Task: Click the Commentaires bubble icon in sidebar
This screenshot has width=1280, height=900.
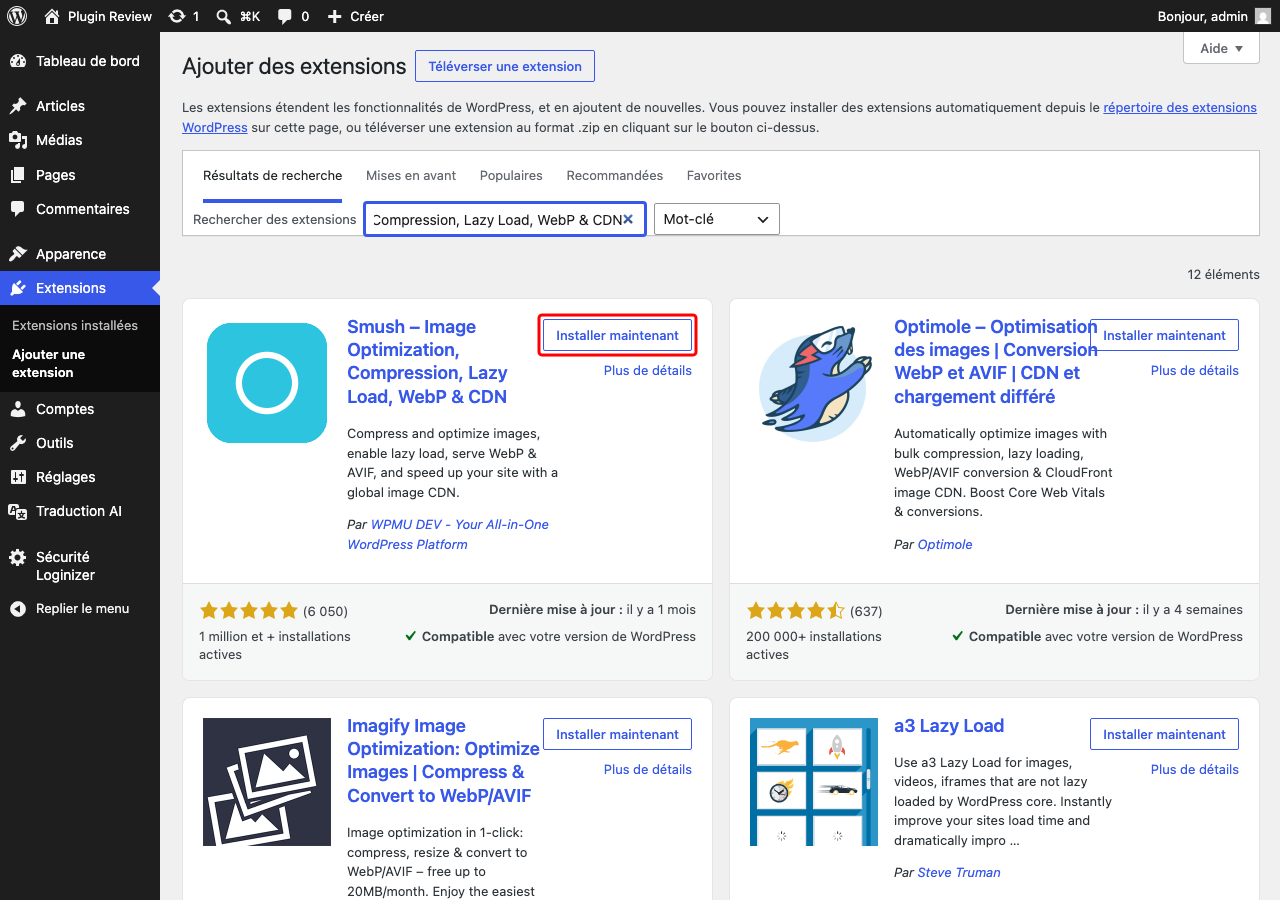Action: tap(18, 209)
